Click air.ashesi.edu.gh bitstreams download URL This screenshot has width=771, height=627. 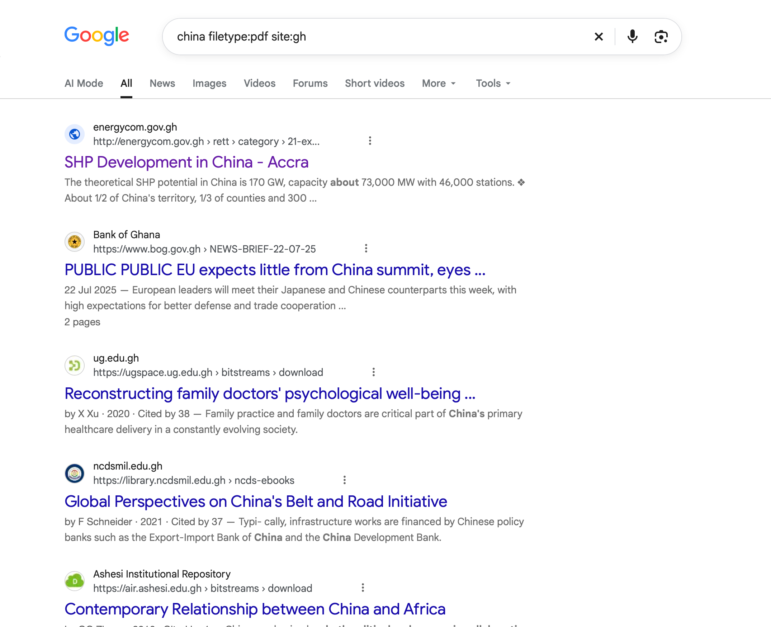click(x=203, y=588)
